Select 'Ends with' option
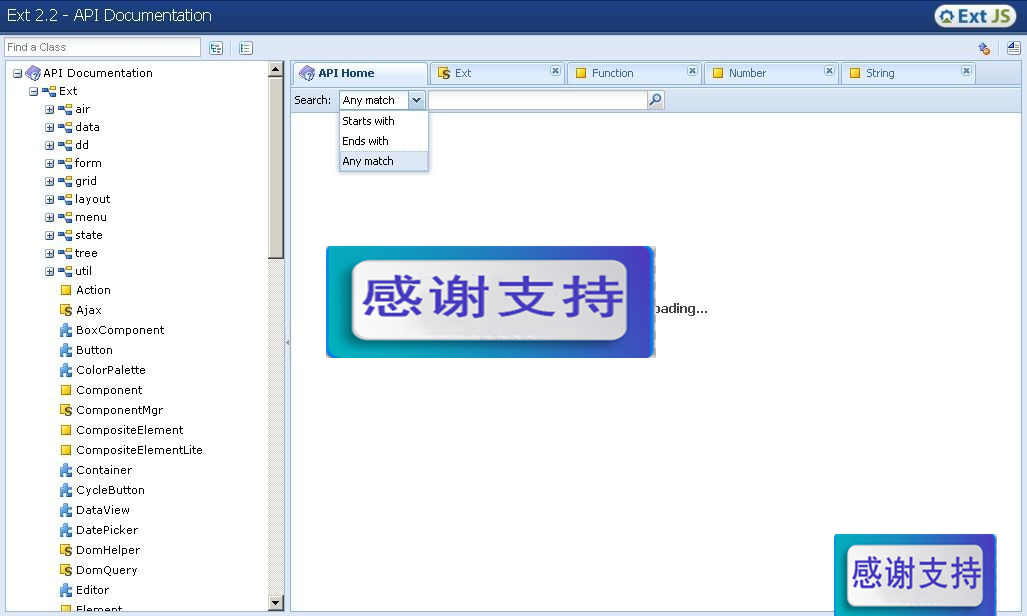The image size is (1027, 616). pos(384,141)
